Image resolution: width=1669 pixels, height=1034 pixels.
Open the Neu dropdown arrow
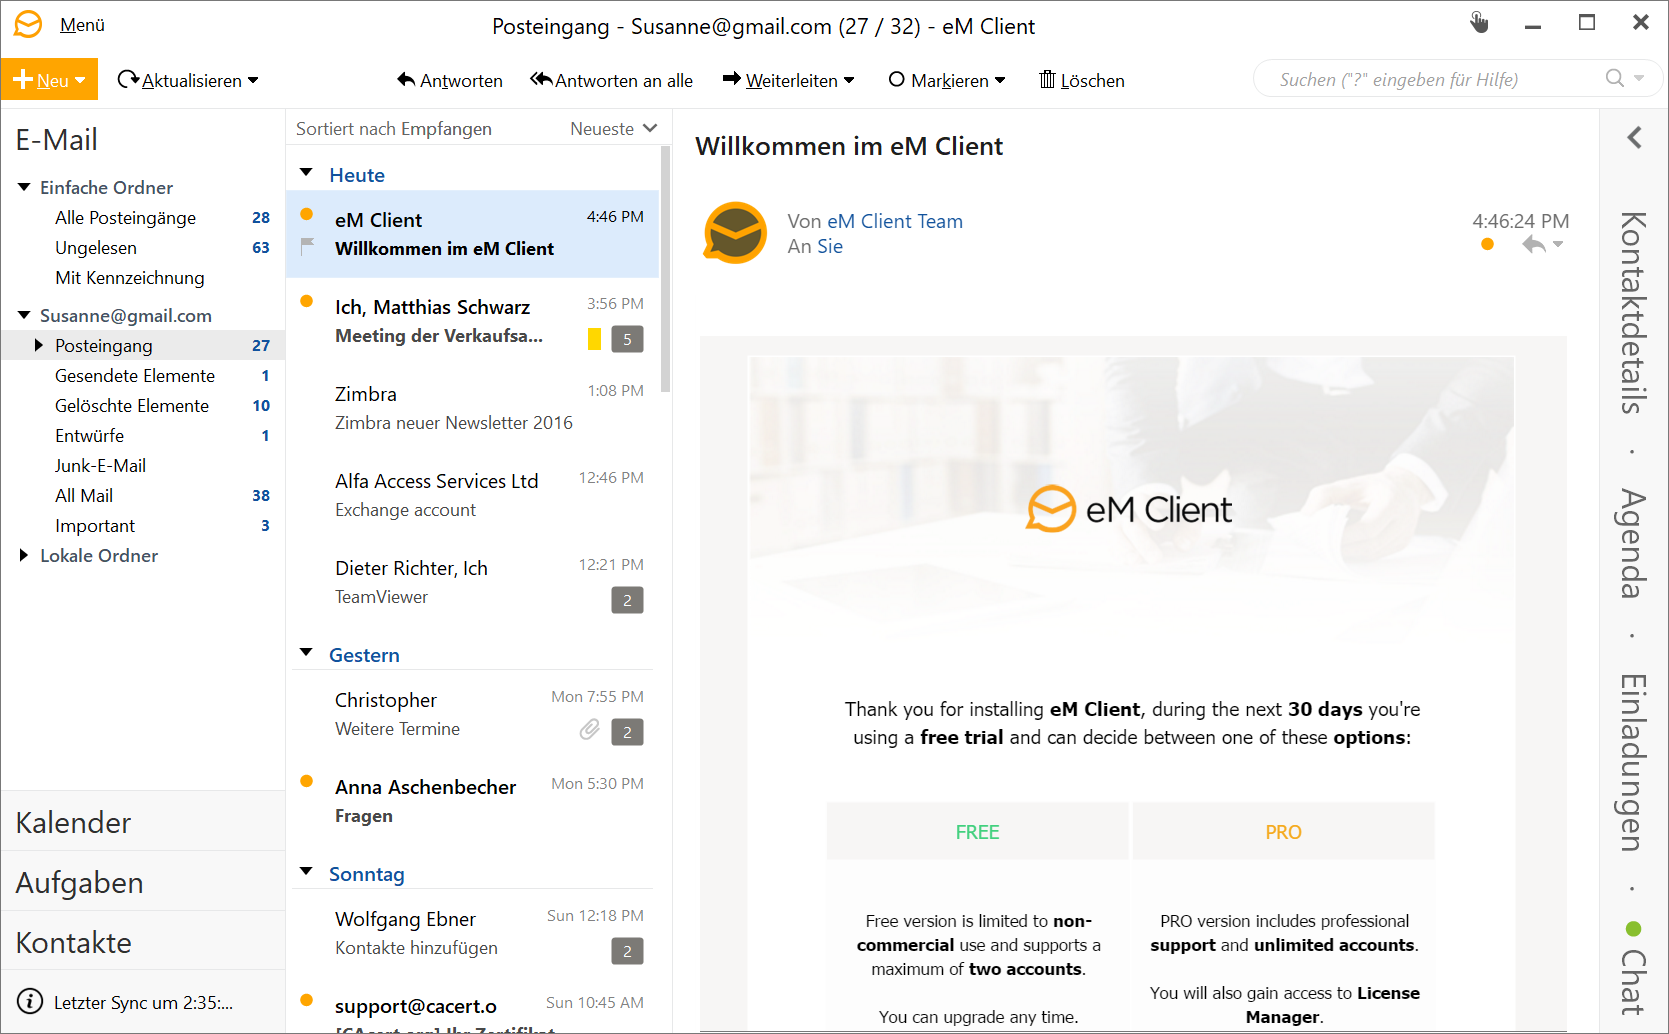pyautogui.click(x=80, y=81)
